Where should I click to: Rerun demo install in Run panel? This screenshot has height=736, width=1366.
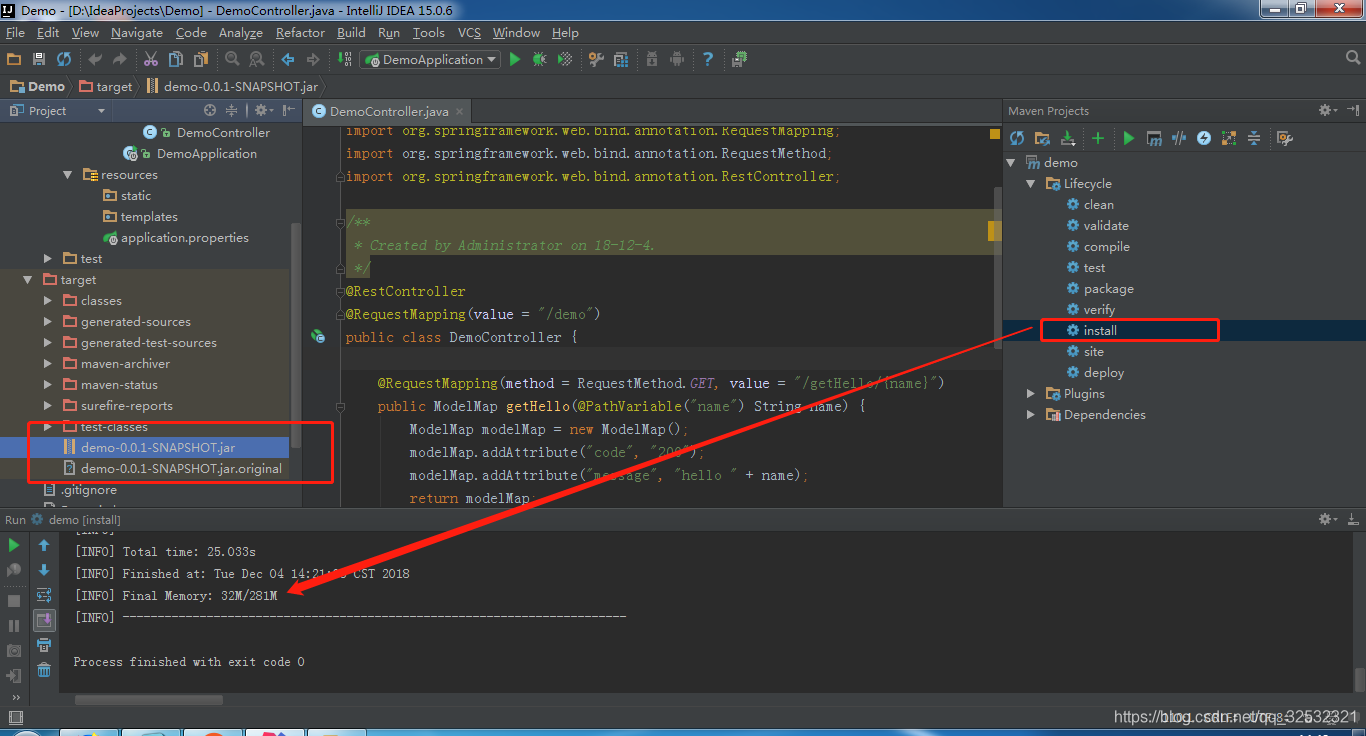tap(14, 545)
